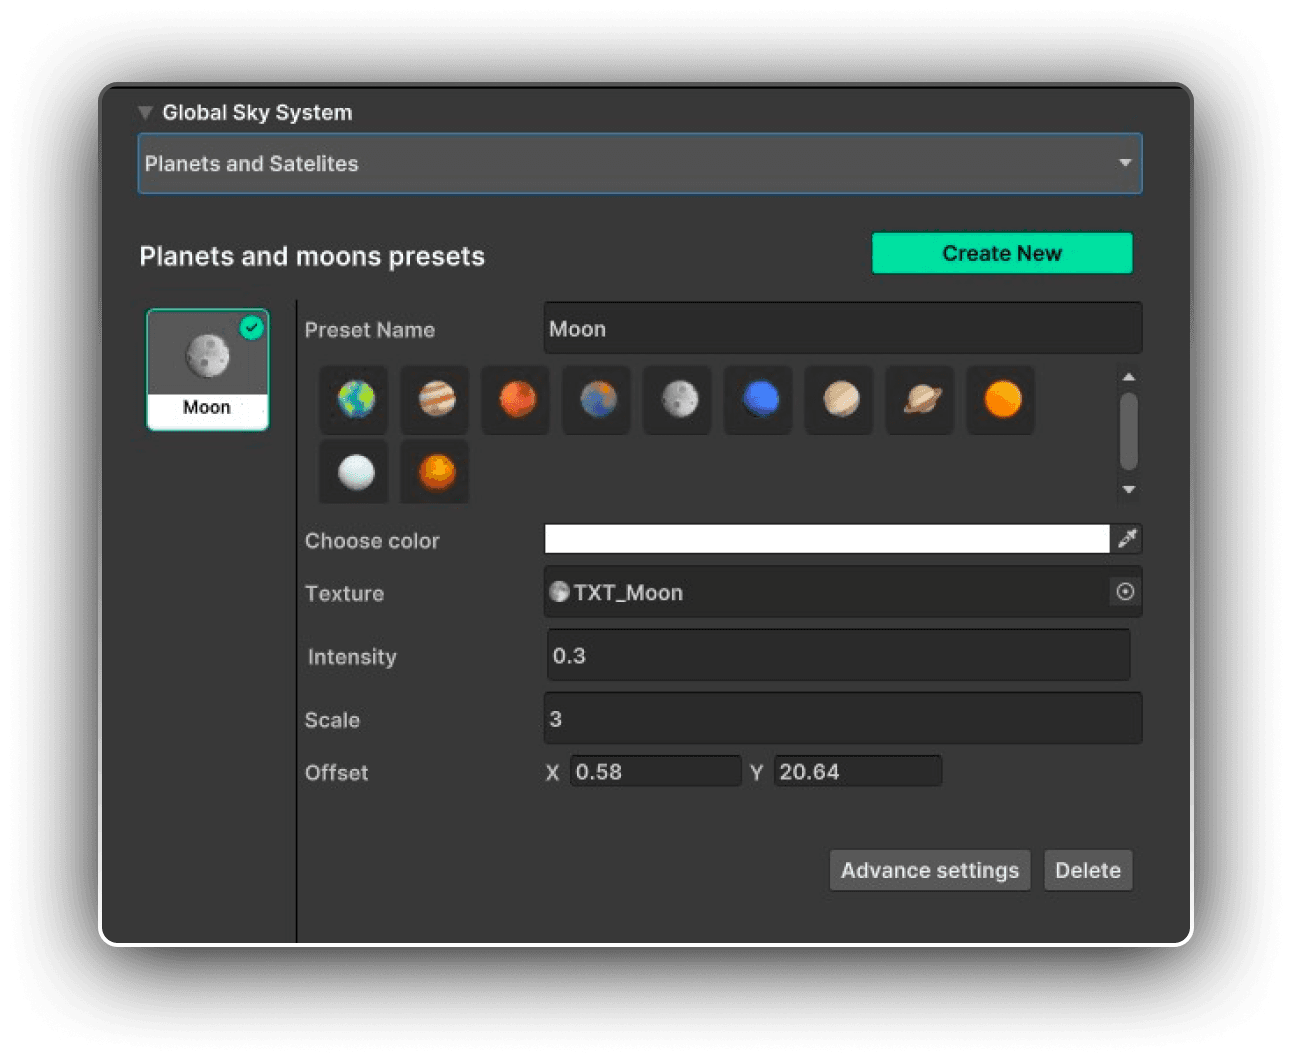Open Advance settings
The height and width of the screenshot is (1061, 1292).
929,870
